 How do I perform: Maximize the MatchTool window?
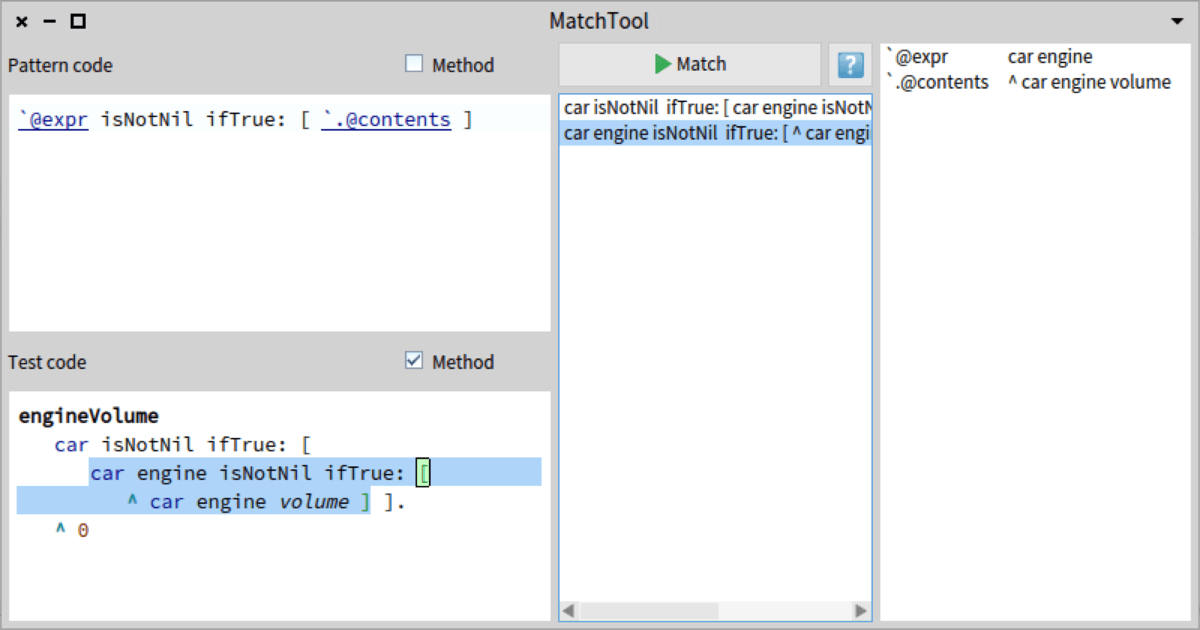[78, 21]
